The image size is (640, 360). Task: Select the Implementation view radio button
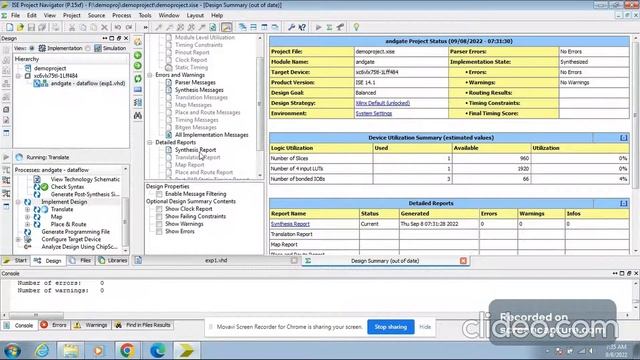(x=32, y=48)
